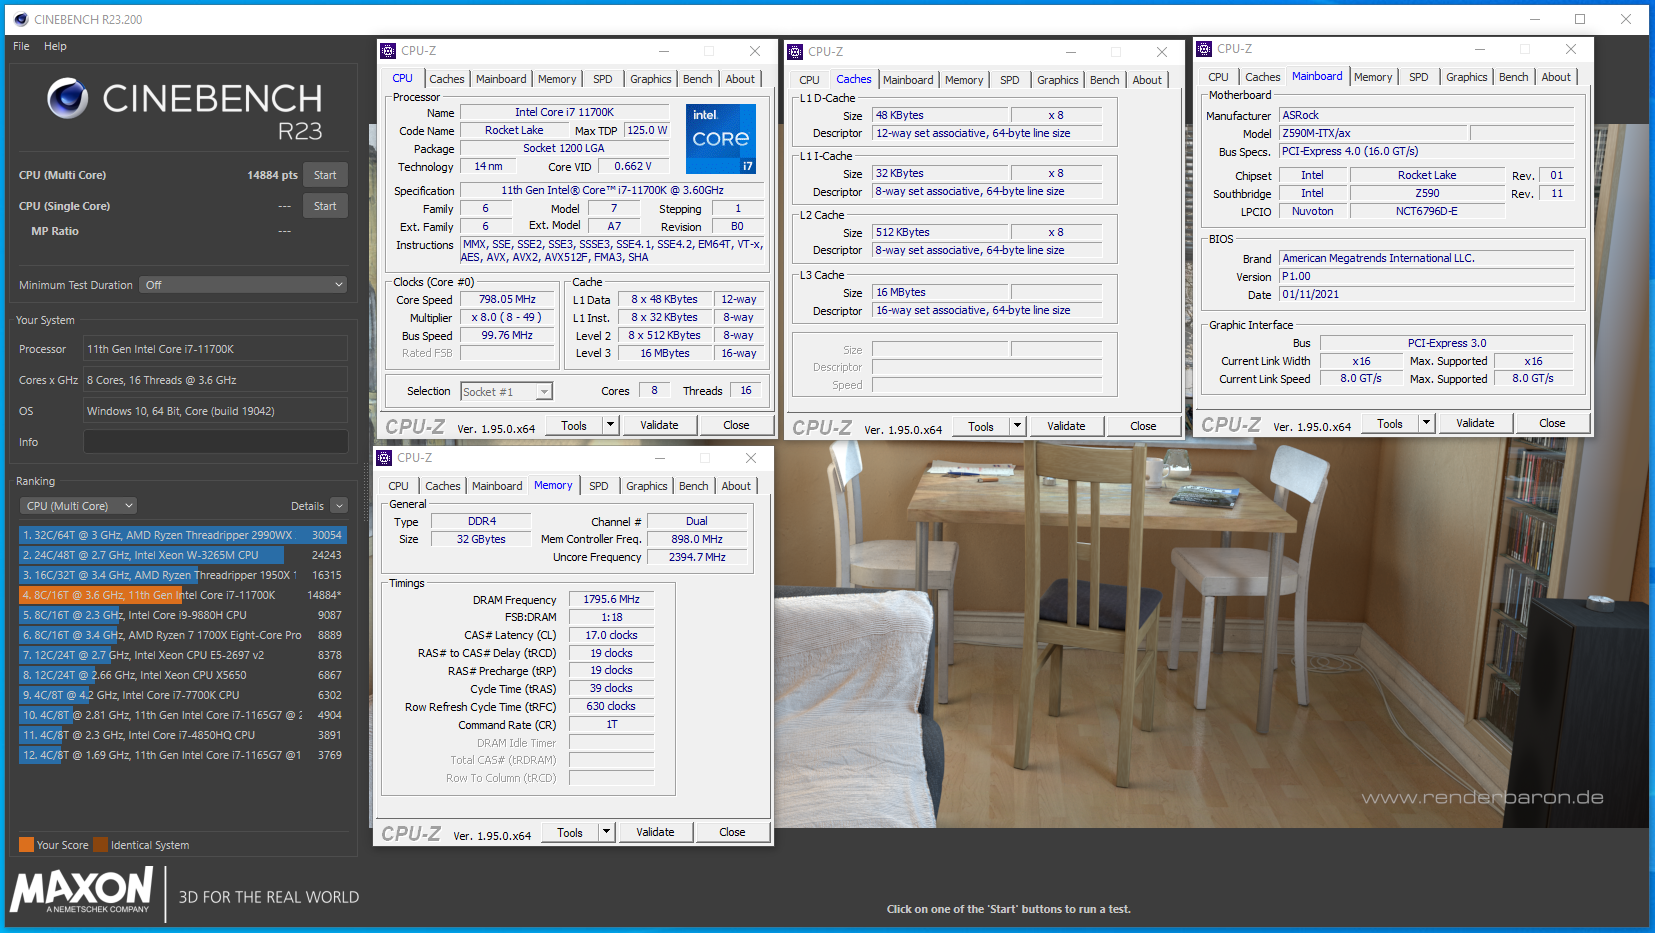Start the CPU Single Core test

(x=325, y=206)
